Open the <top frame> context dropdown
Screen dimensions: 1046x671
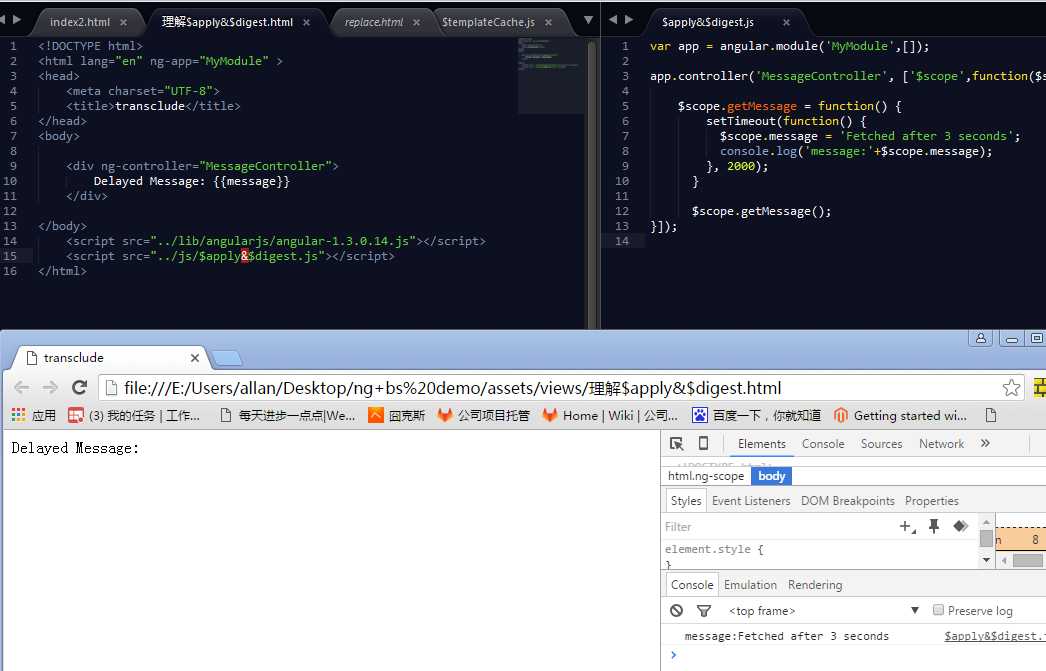pyautogui.click(x=824, y=610)
